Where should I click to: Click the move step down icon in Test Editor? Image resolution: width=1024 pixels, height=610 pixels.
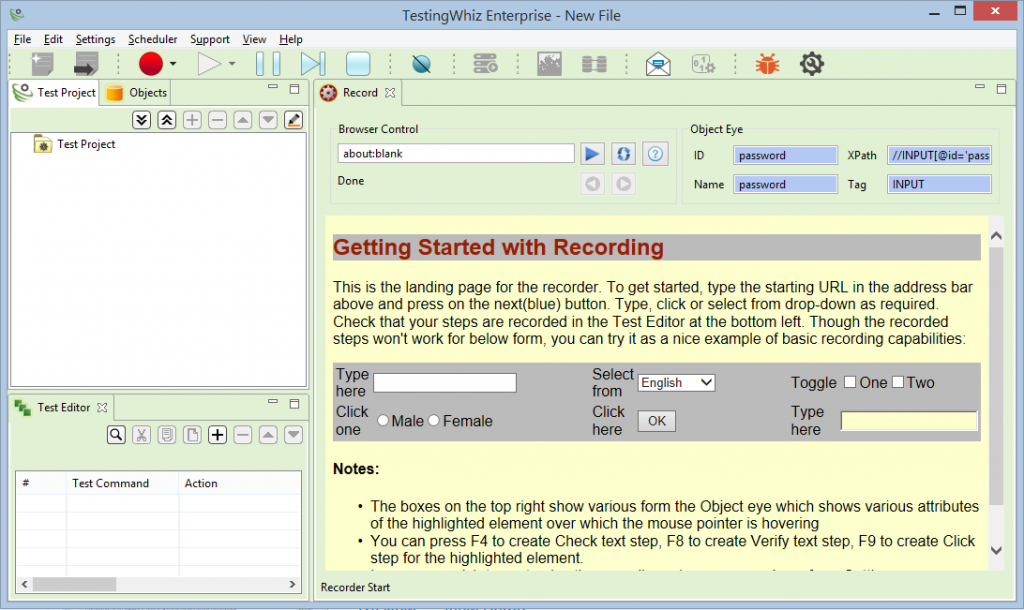294,435
